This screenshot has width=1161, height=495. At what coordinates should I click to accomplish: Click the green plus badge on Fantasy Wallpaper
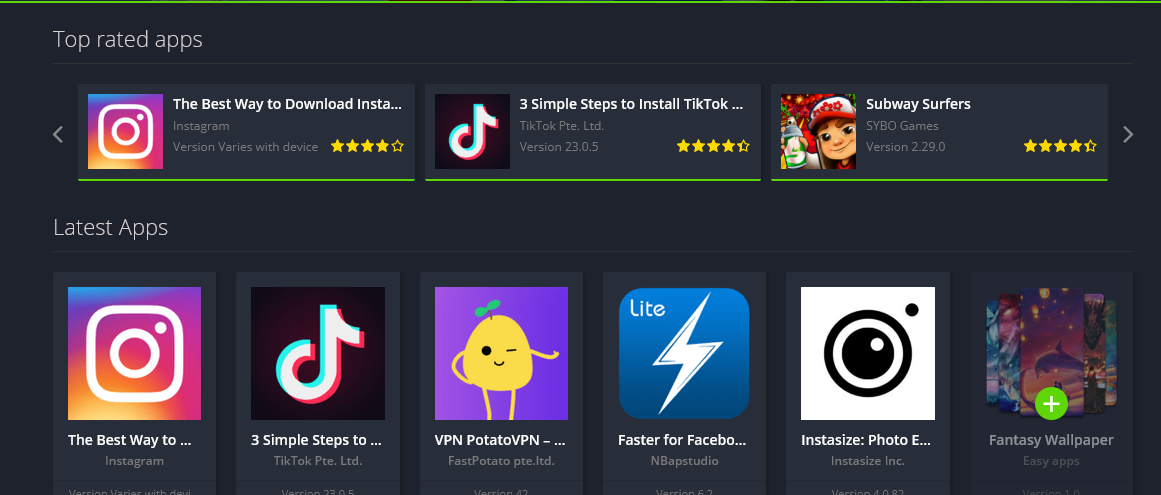click(x=1051, y=403)
